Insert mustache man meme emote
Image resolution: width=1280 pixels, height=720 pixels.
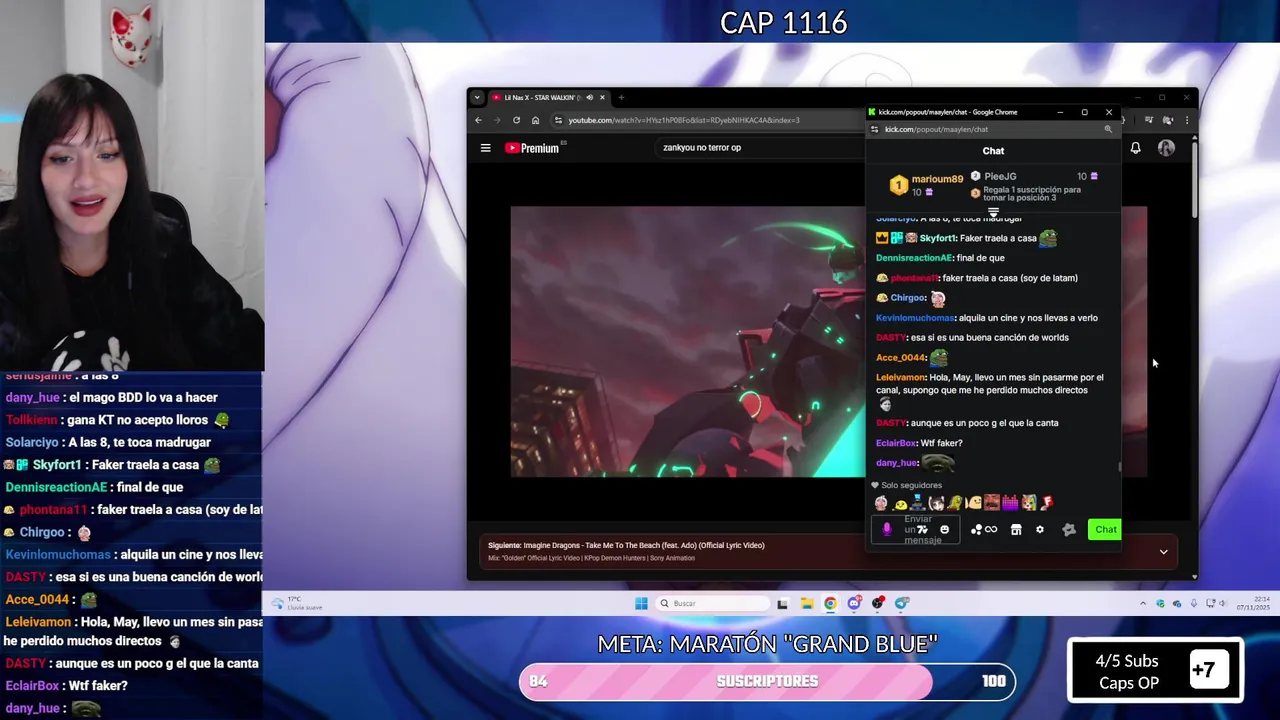coord(992,502)
